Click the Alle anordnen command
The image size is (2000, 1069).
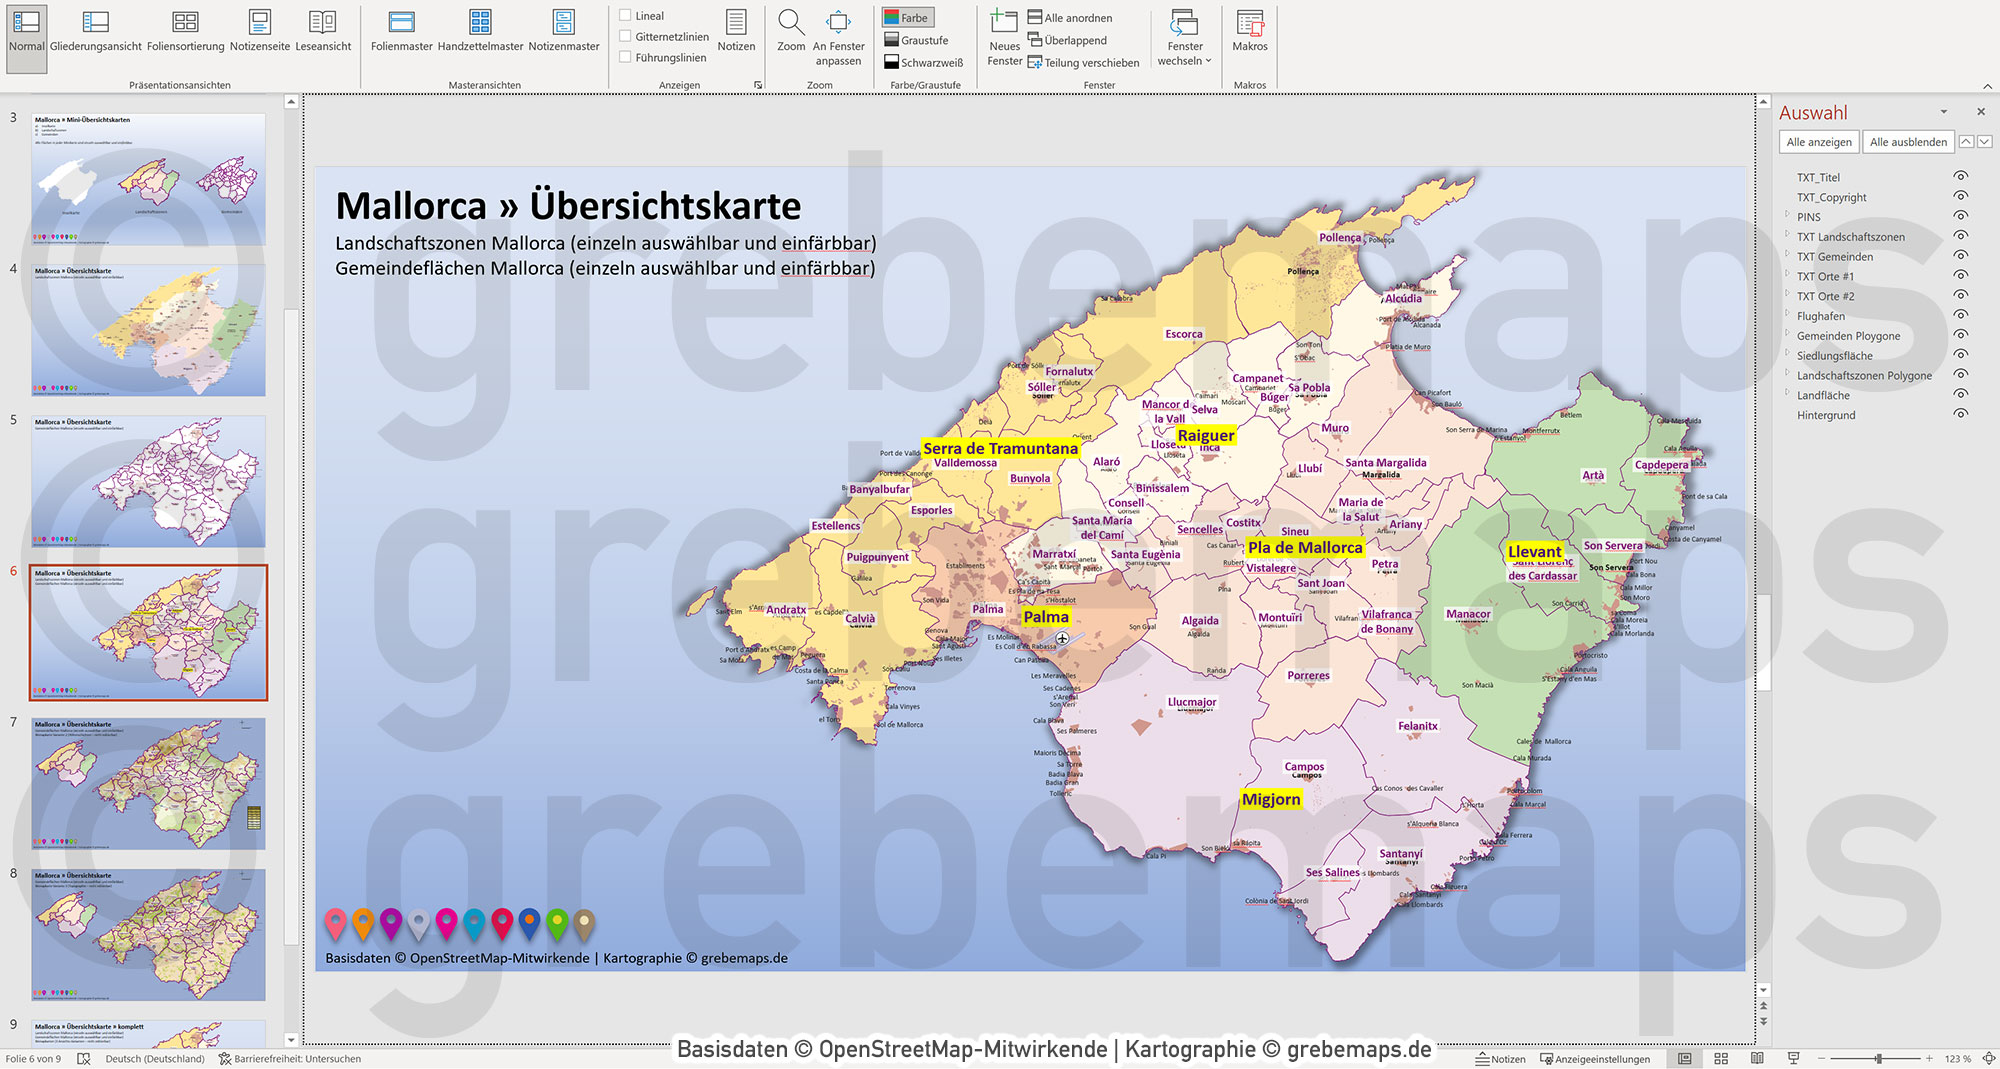[1075, 17]
